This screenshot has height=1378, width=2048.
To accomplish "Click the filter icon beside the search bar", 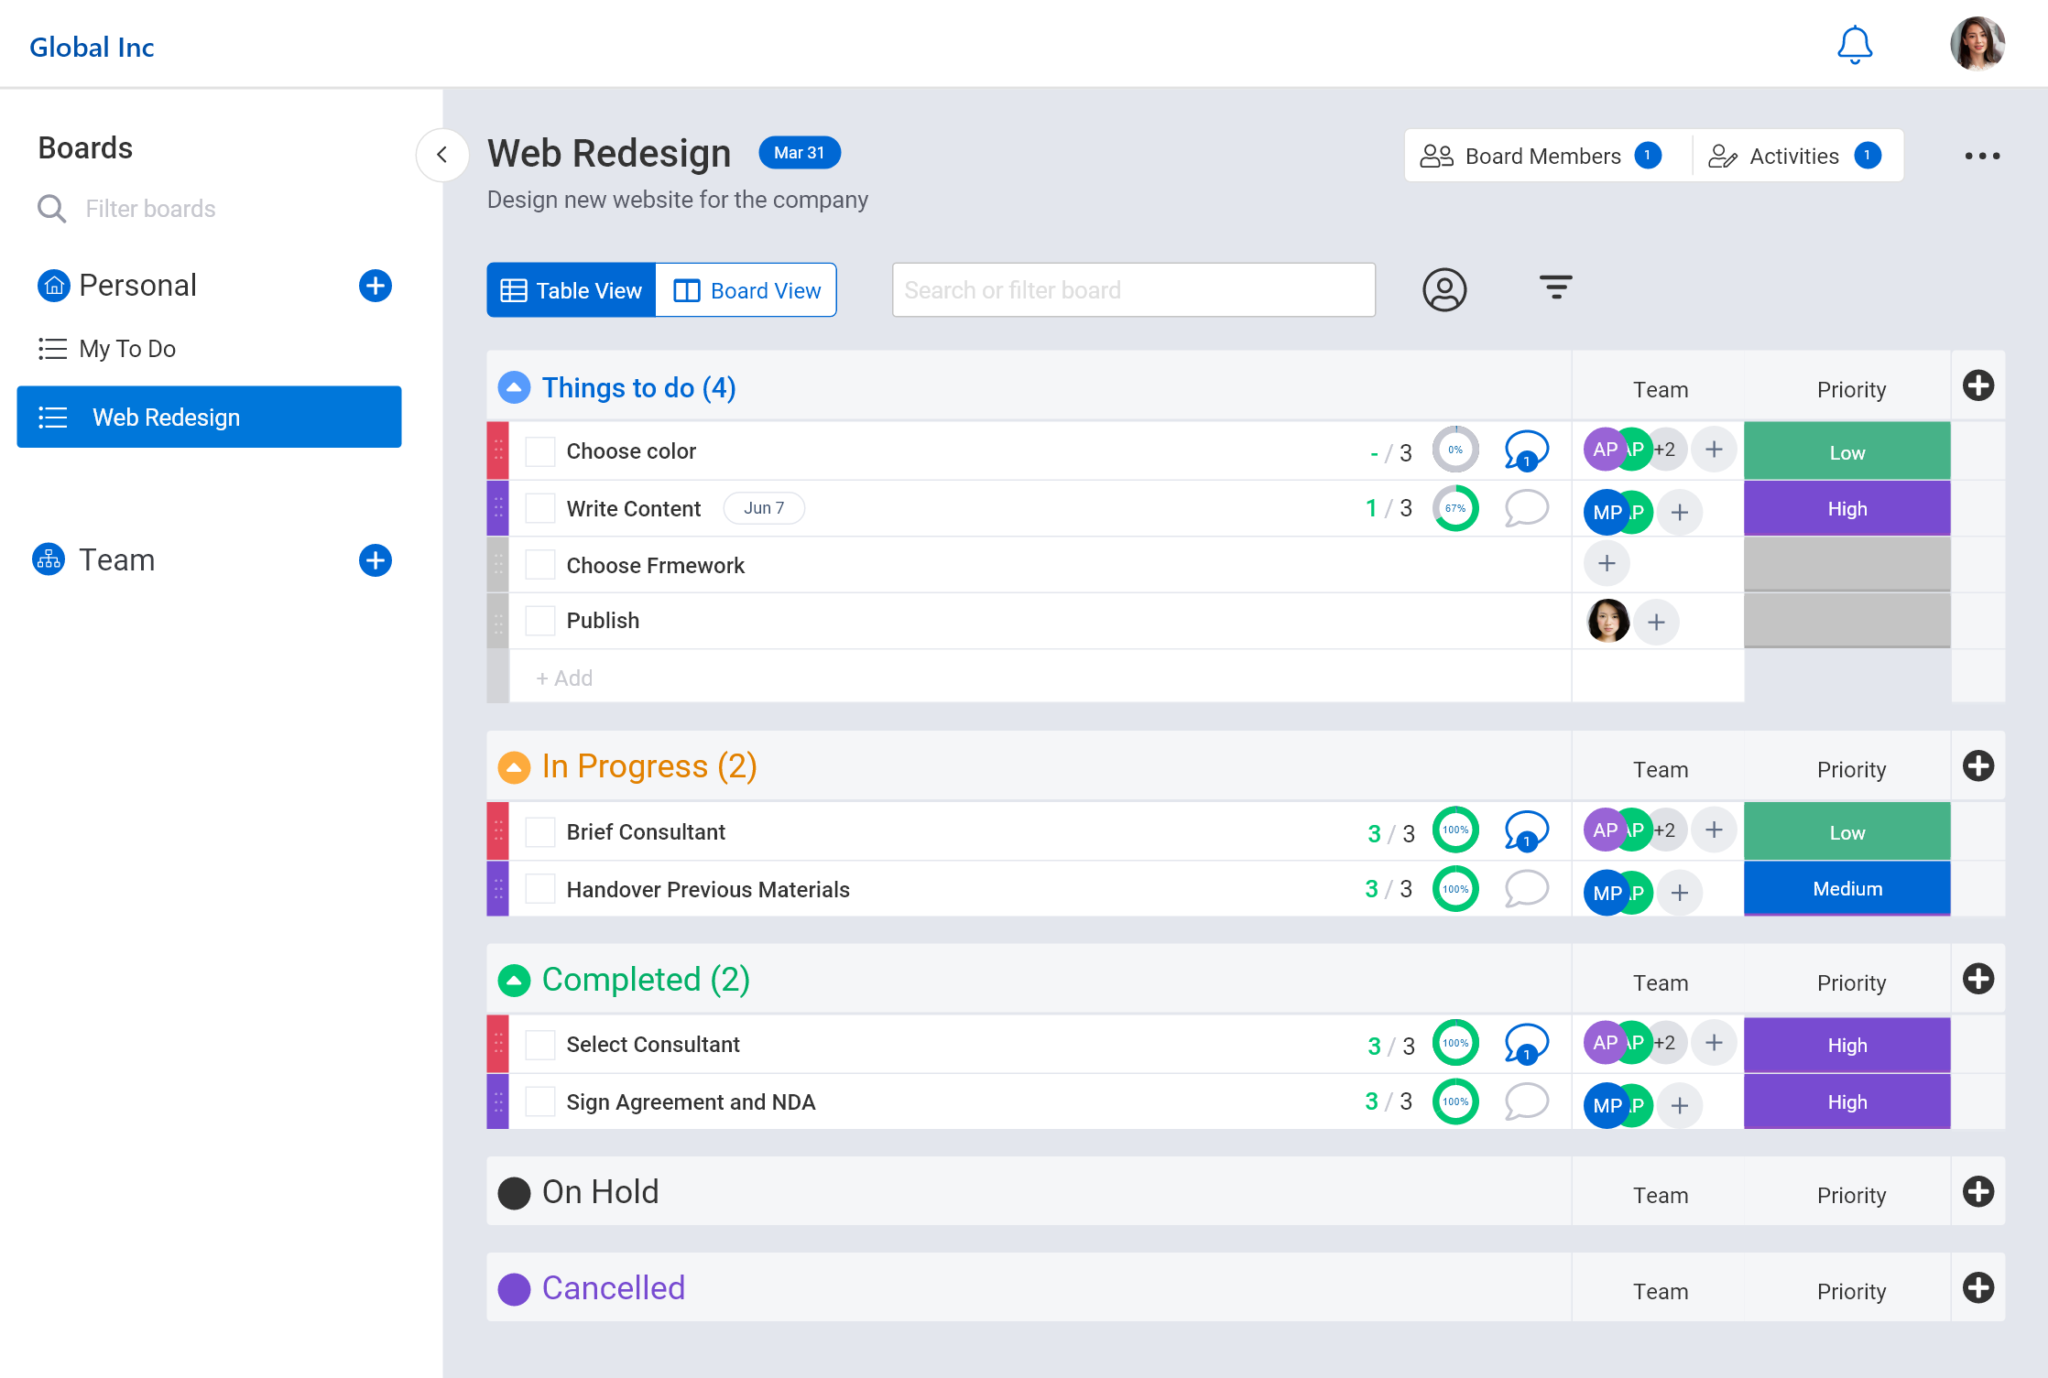I will 1554,289.
